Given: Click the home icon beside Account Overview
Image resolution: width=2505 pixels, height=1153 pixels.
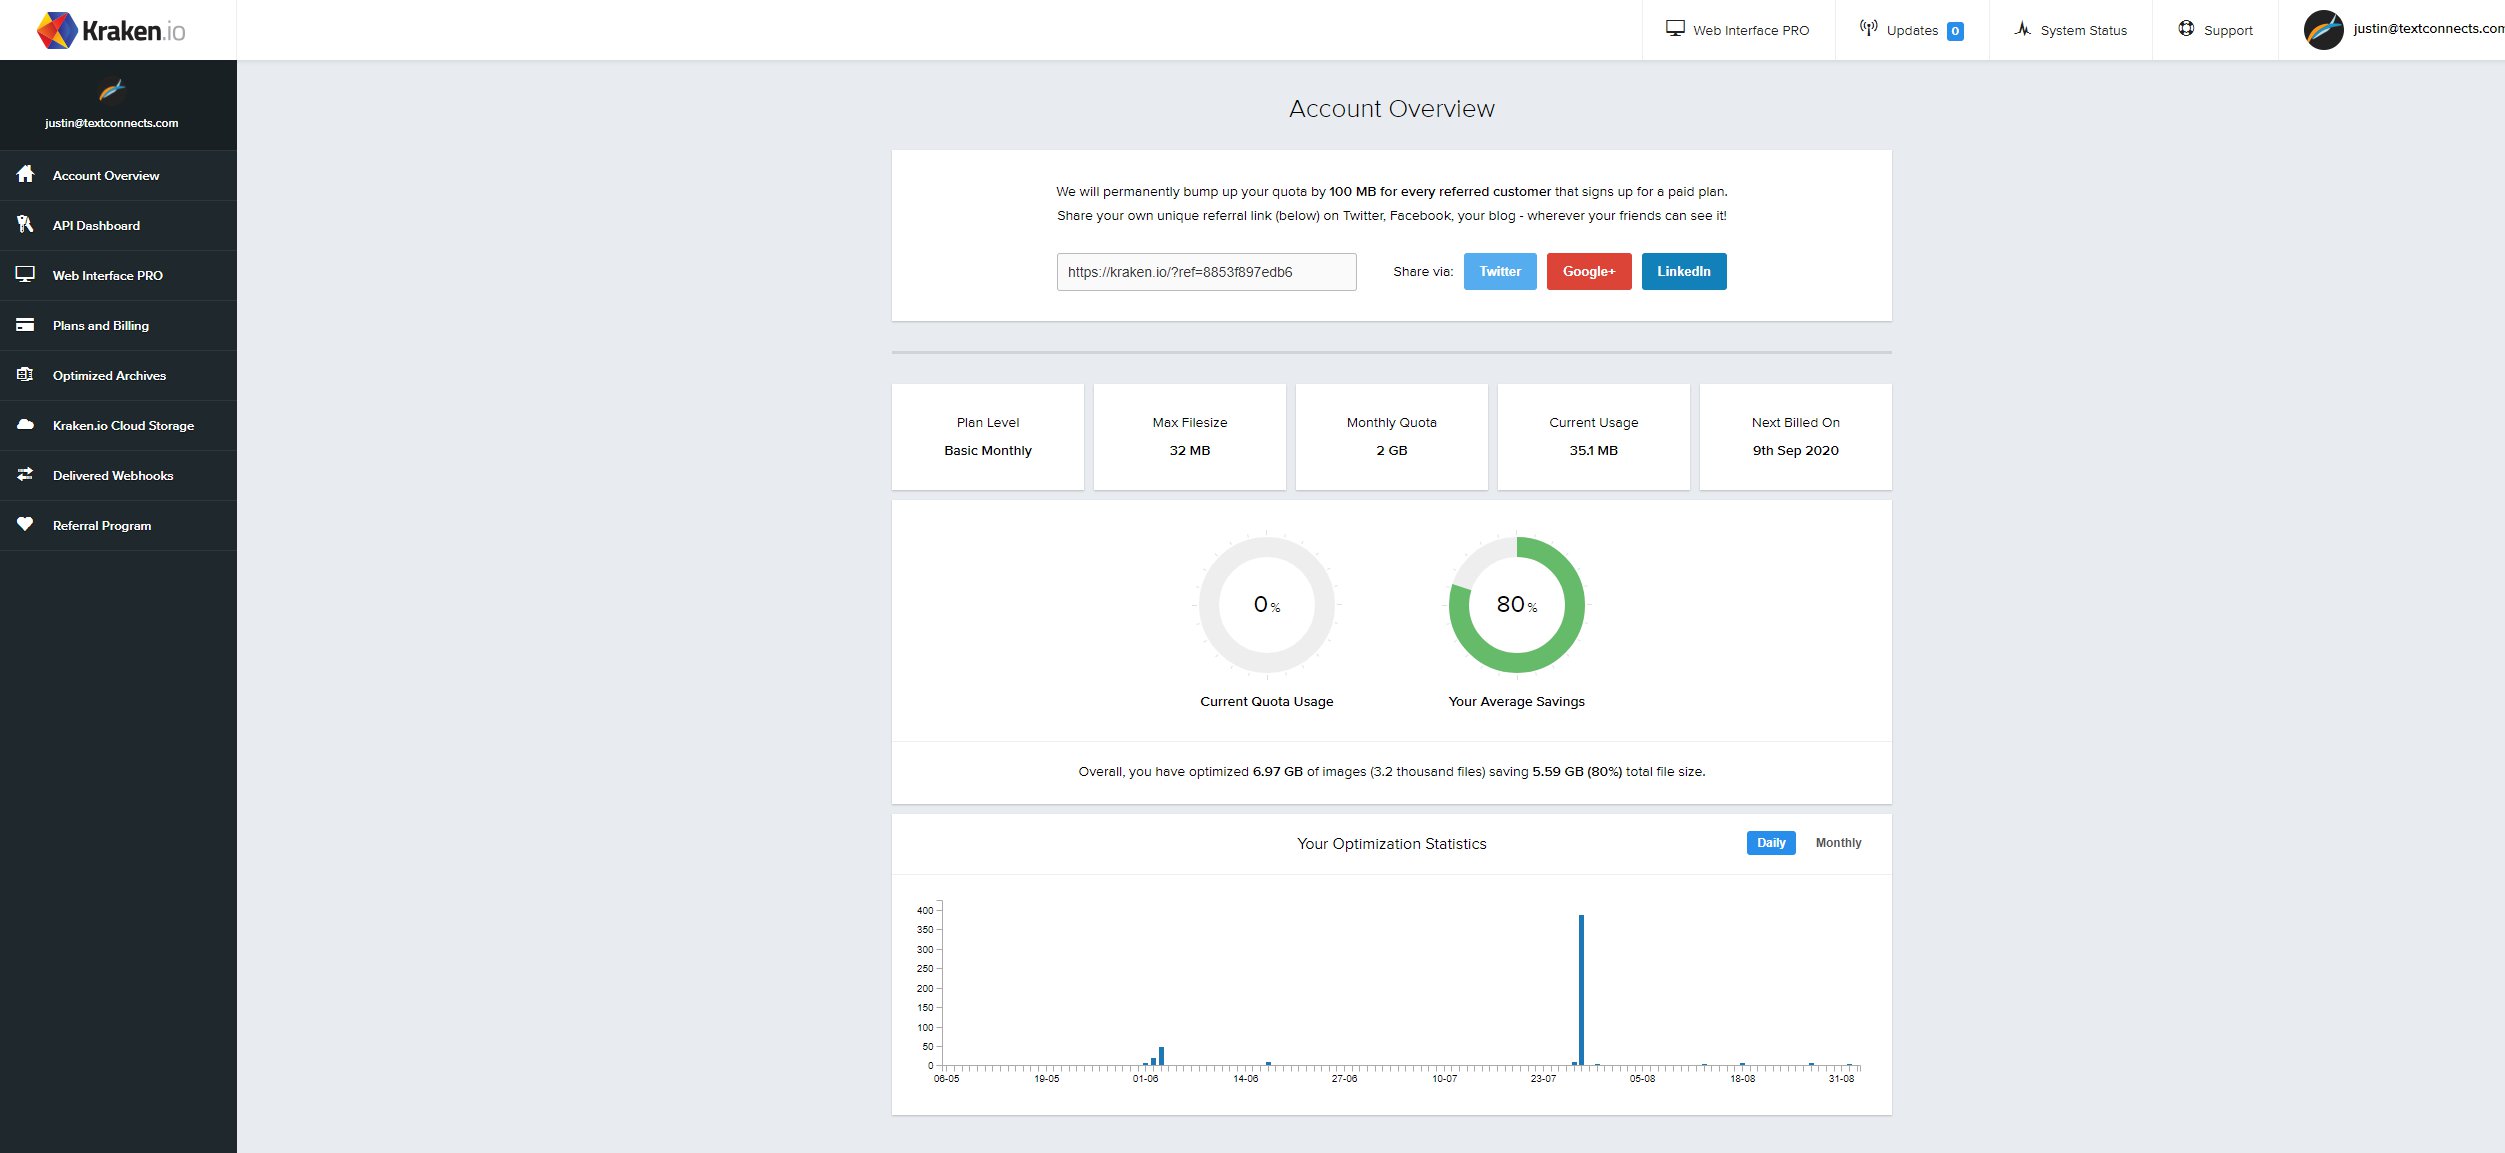Looking at the screenshot, I should click(x=26, y=174).
